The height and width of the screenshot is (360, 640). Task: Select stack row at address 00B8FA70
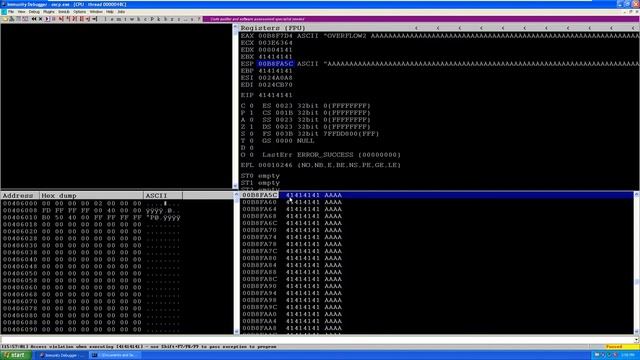[437, 230]
